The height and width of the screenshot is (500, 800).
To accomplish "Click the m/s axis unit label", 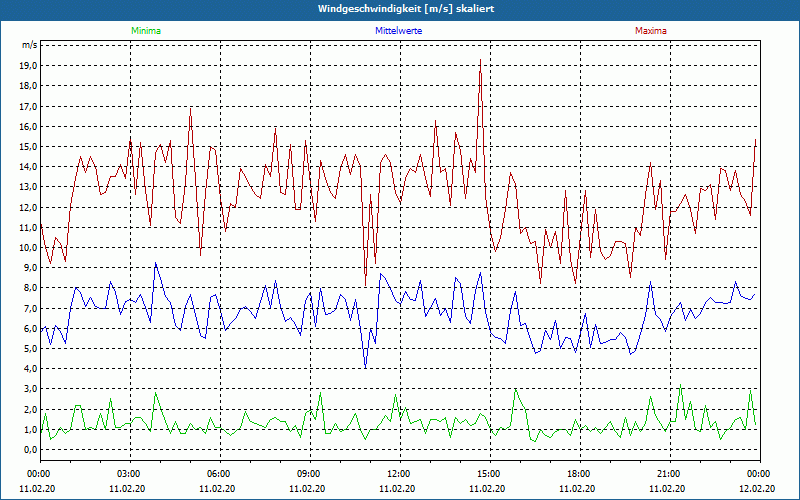I will point(30,45).
